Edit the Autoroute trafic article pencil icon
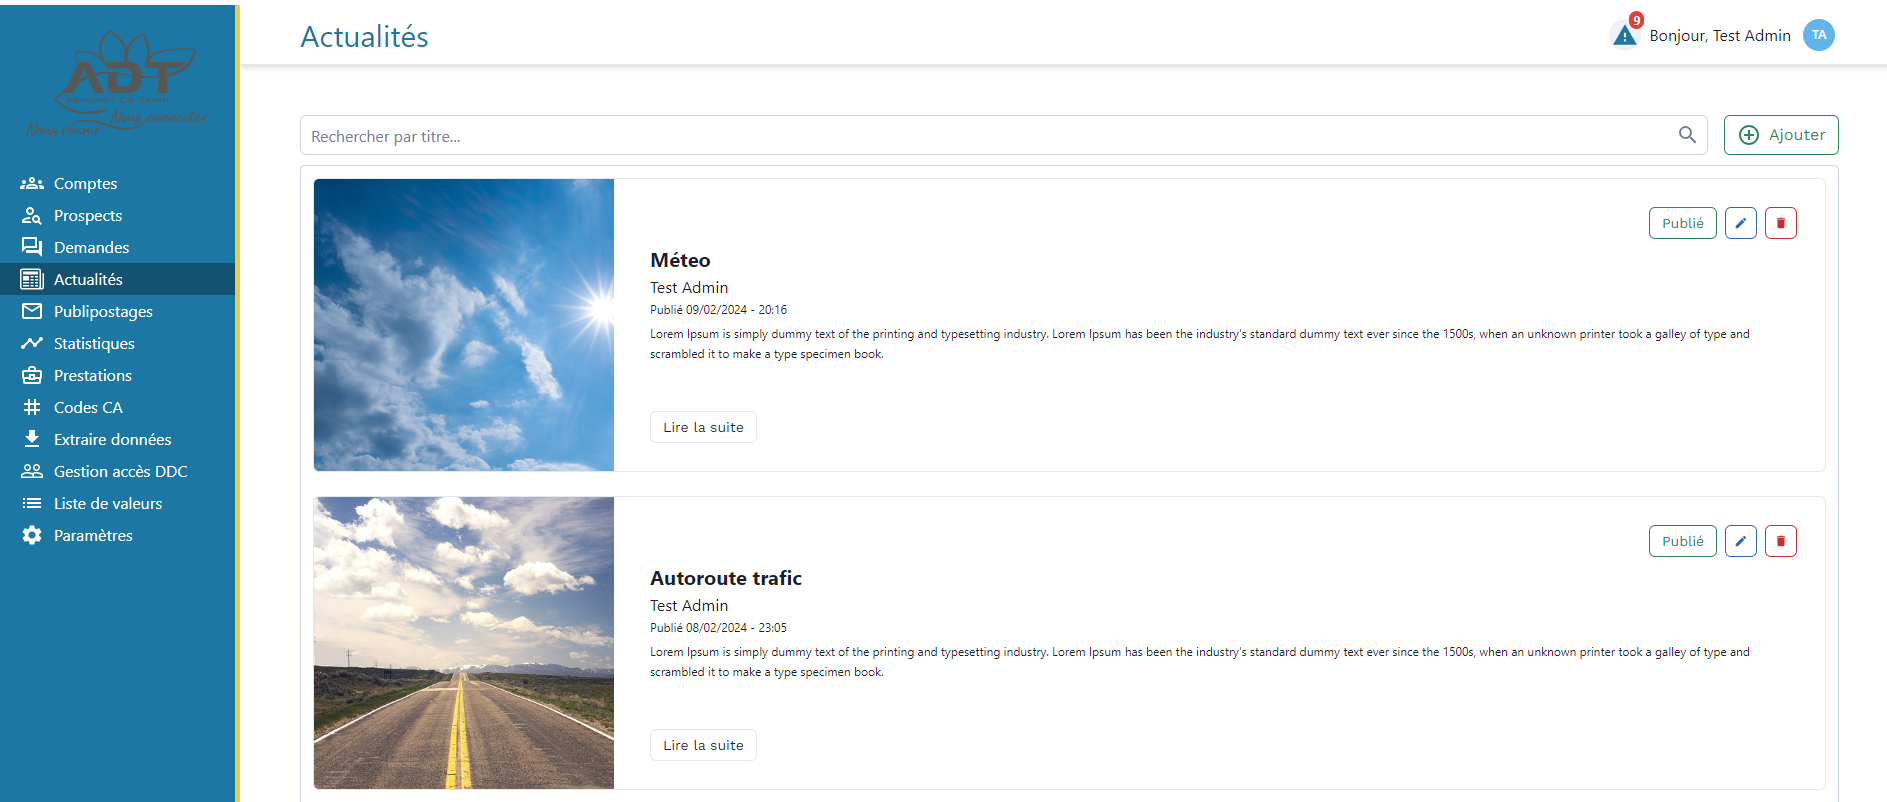The image size is (1887, 802). point(1741,541)
